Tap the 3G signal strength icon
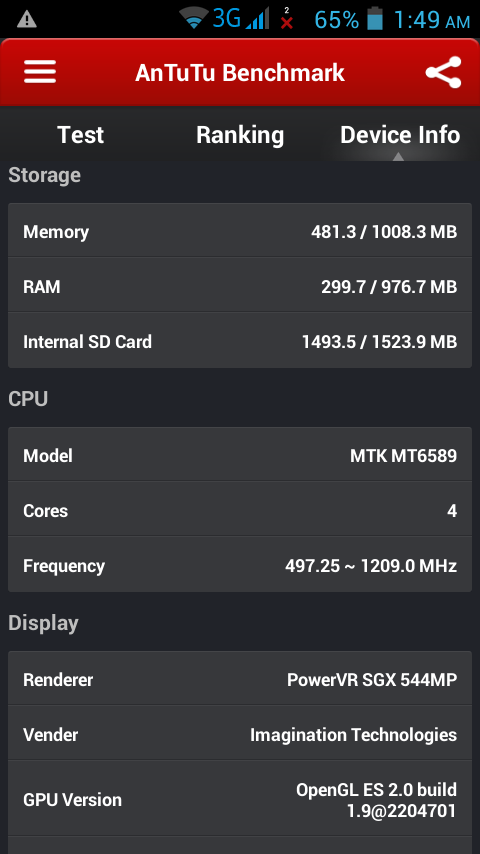480x854 pixels. click(241, 19)
